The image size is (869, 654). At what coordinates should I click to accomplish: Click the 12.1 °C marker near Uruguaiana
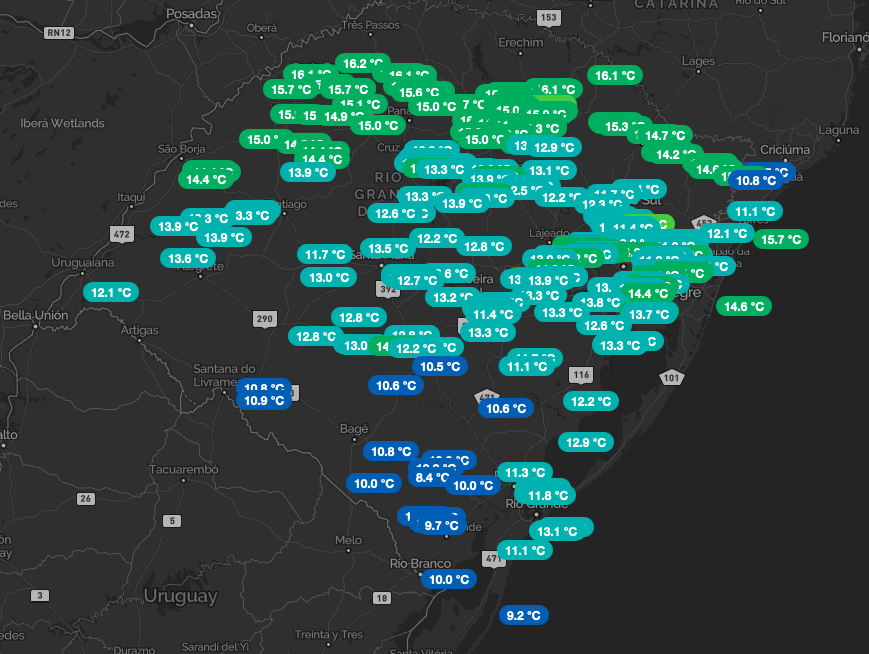point(111,293)
